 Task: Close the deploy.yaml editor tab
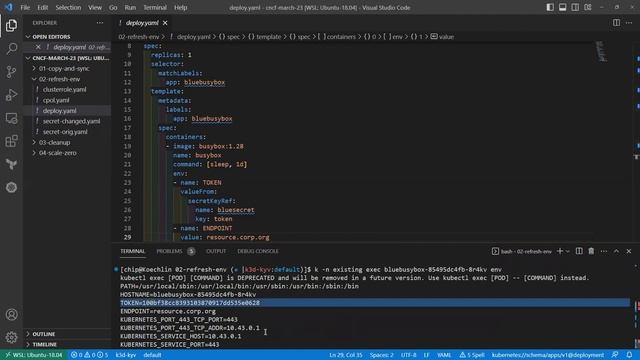coord(165,23)
